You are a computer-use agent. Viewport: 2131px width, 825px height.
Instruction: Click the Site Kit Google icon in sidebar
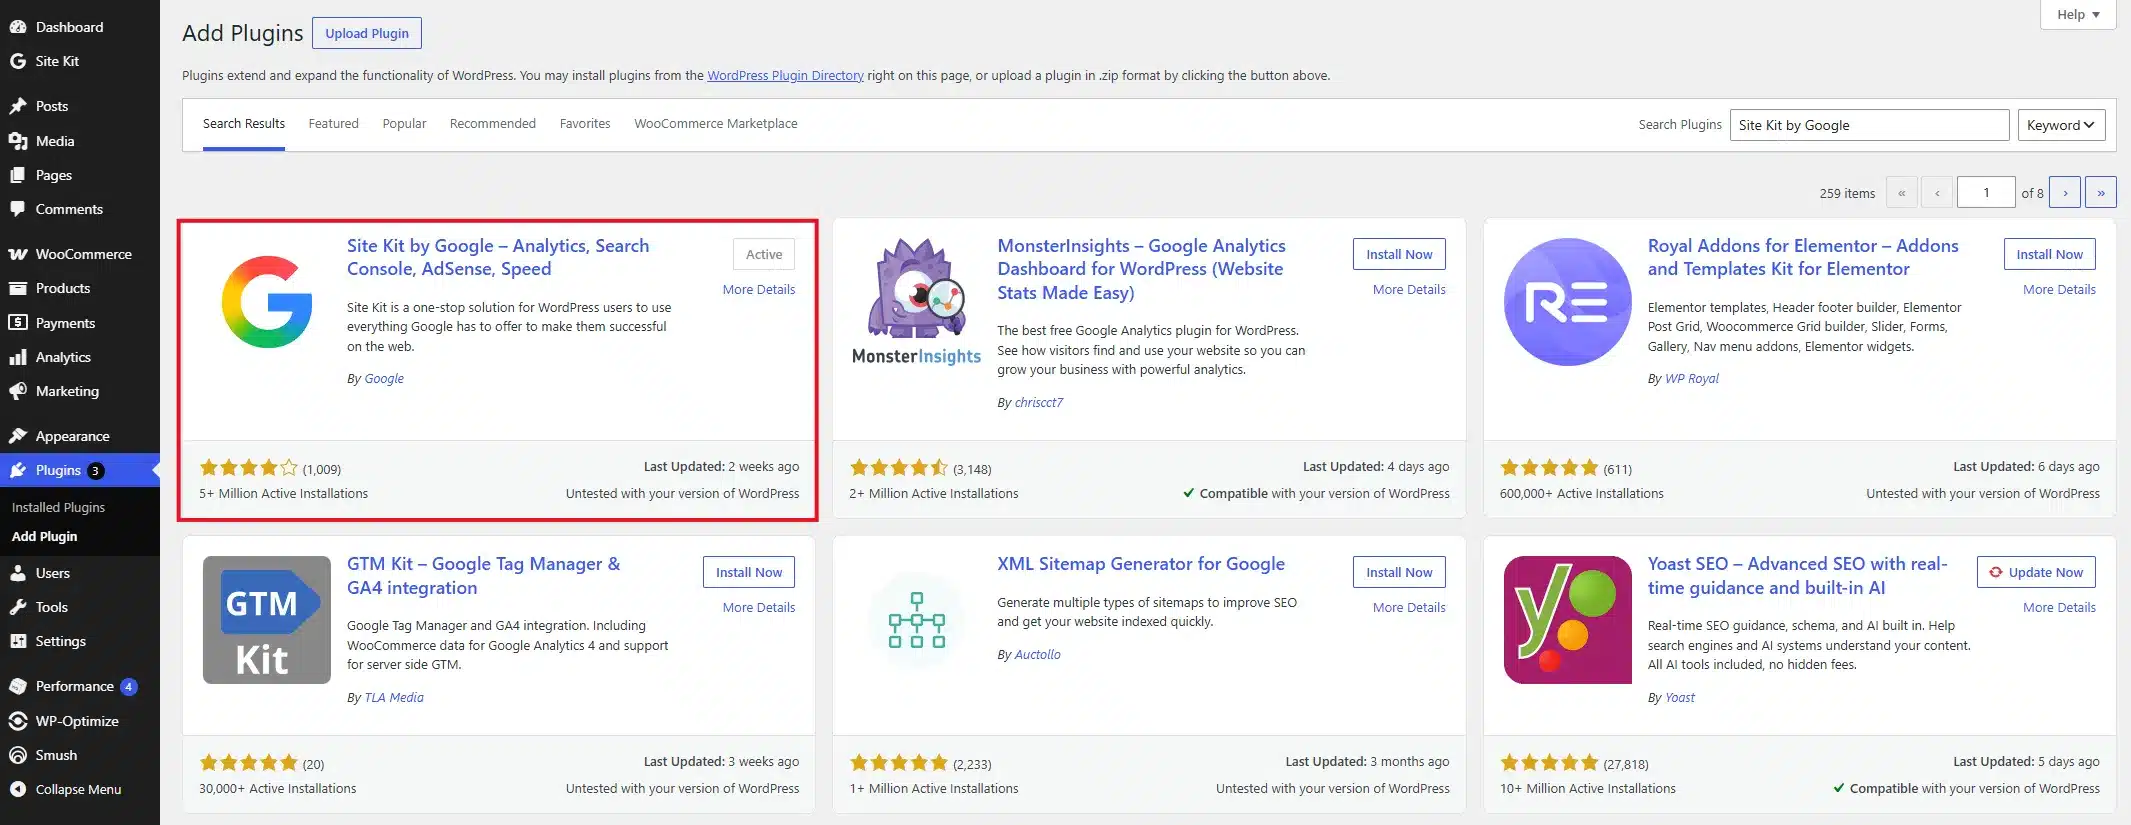pyautogui.click(x=17, y=61)
